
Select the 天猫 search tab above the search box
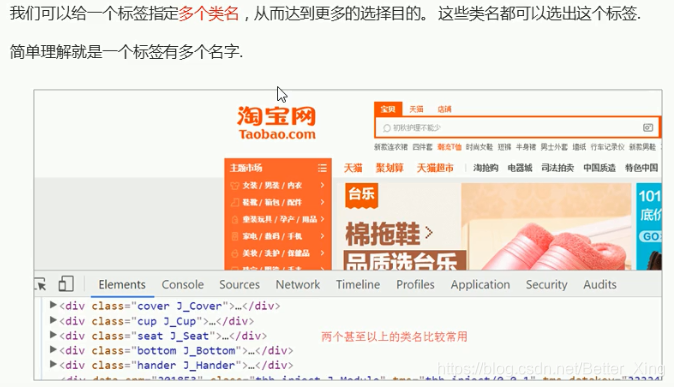click(416, 109)
